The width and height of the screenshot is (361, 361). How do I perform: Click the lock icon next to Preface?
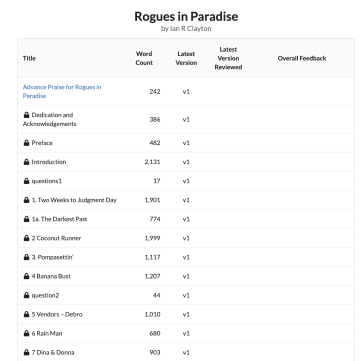pyautogui.click(x=26, y=143)
